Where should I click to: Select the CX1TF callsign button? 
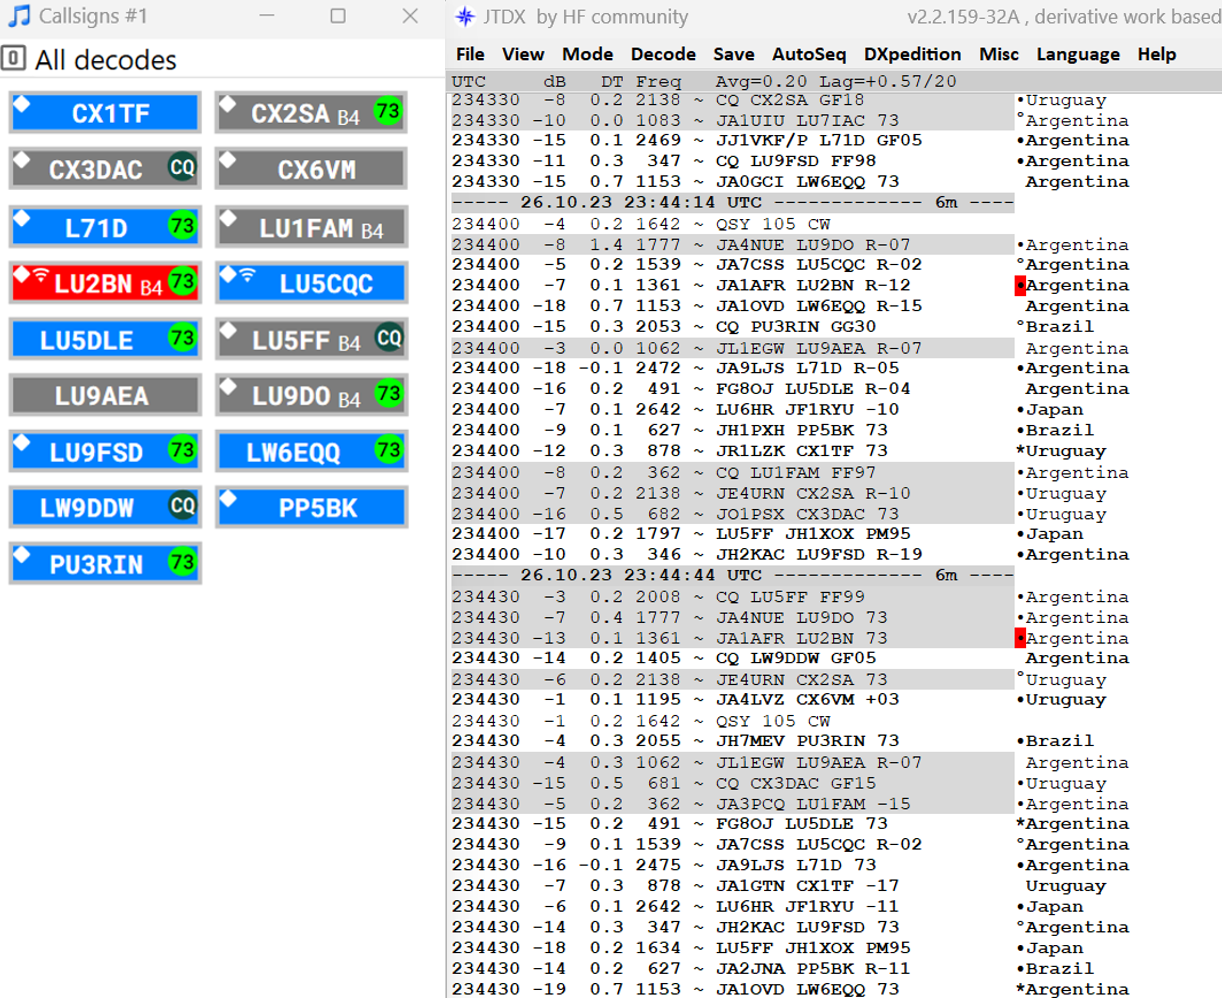tap(105, 113)
